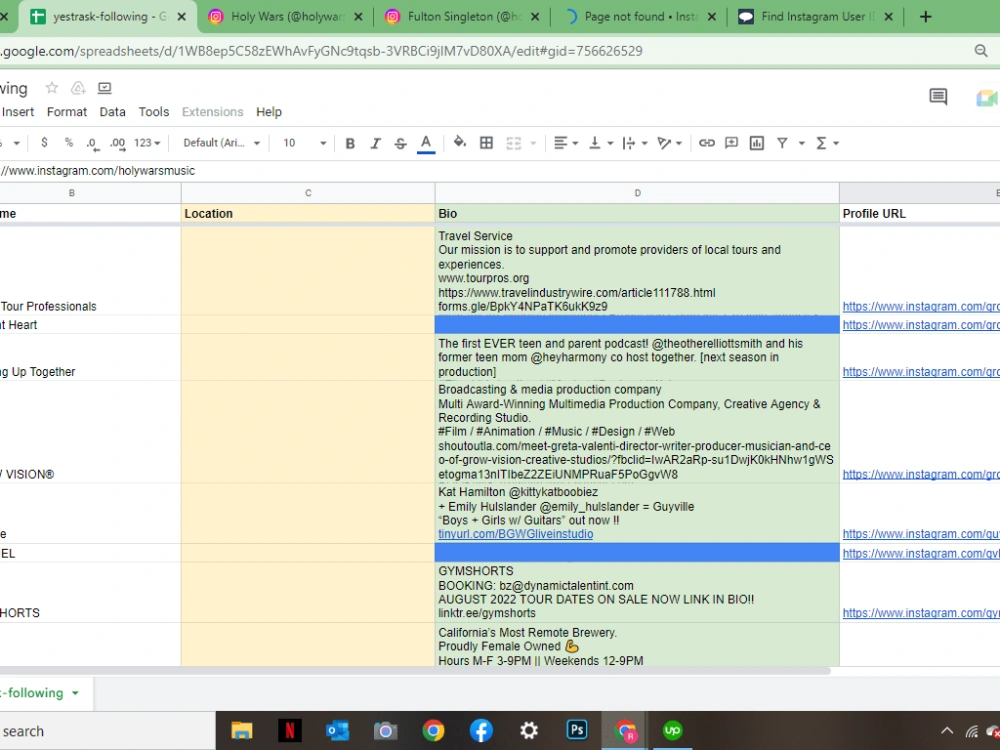Click the browser address bar URL

point(322,51)
